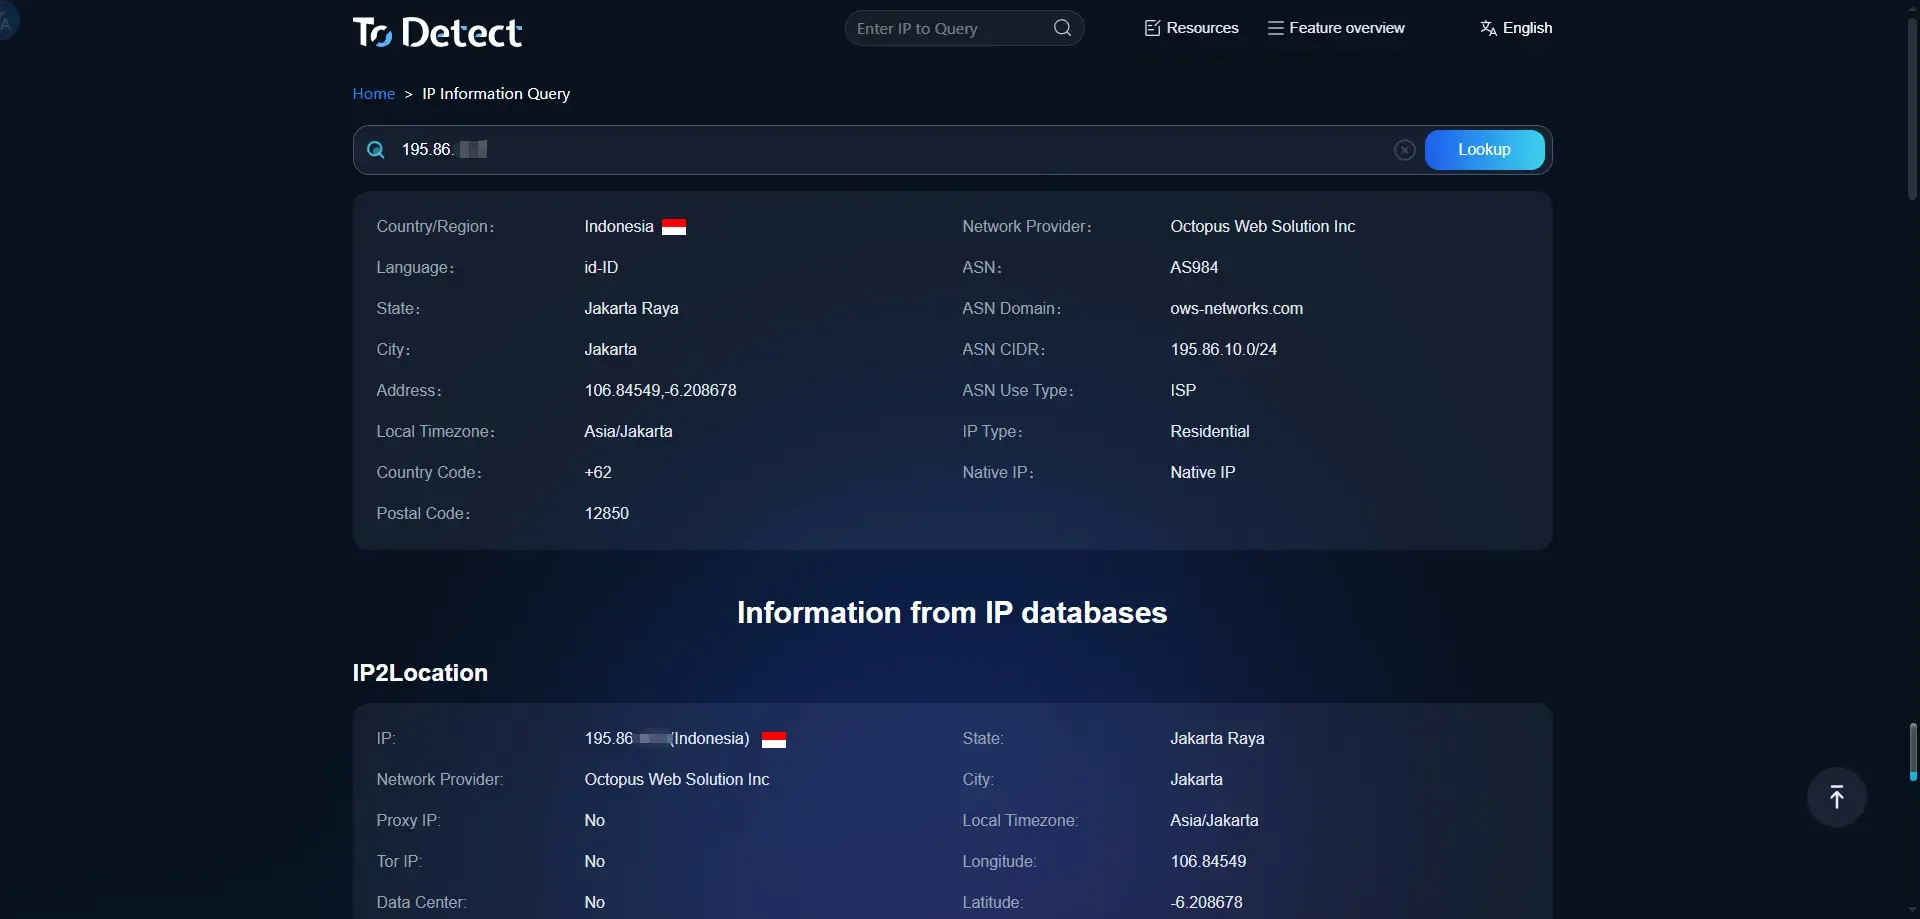Click the Octopus Web Solution Inc provider name

tap(1262, 226)
